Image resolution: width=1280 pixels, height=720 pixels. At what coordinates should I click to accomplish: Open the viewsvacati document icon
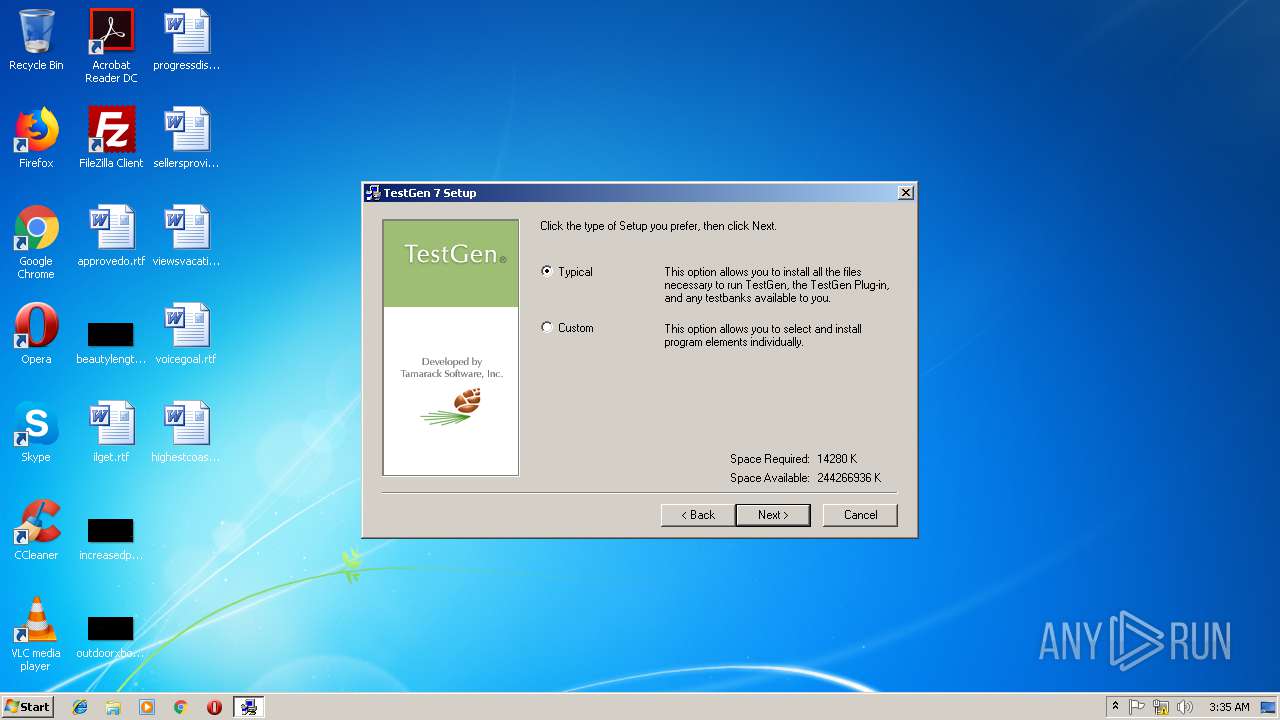[x=186, y=236]
